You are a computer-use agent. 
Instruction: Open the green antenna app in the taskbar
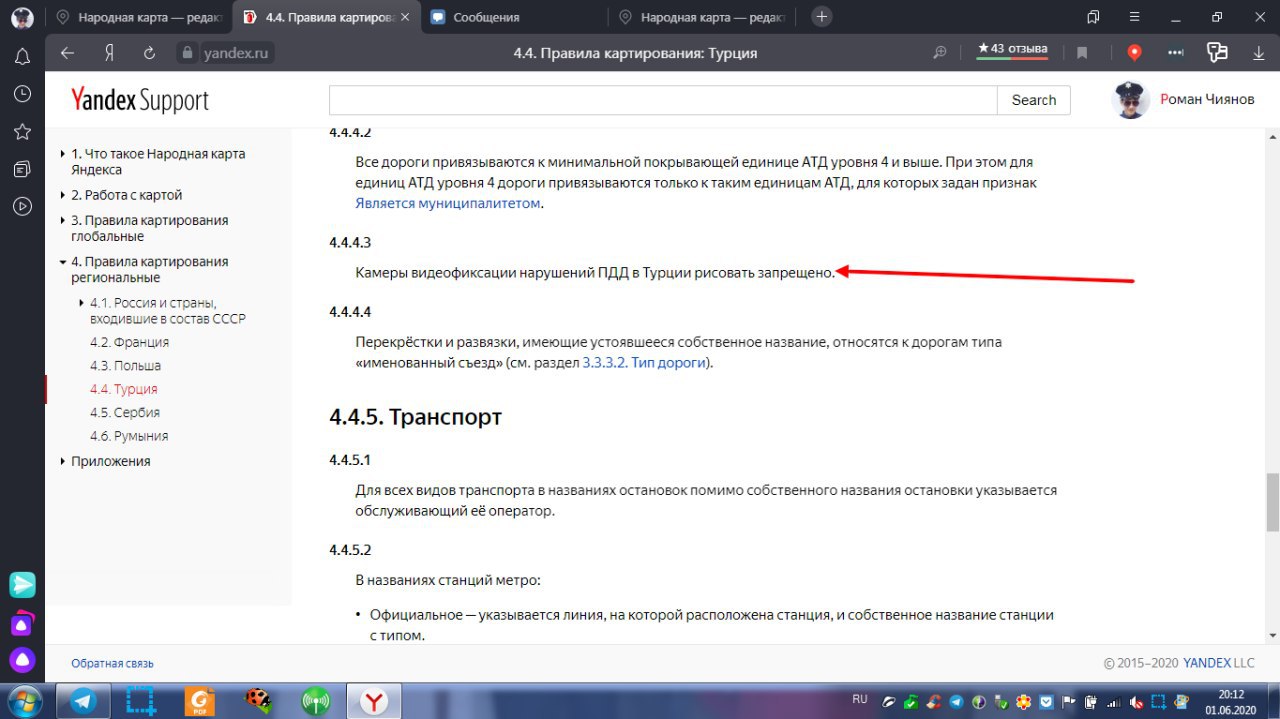click(315, 701)
